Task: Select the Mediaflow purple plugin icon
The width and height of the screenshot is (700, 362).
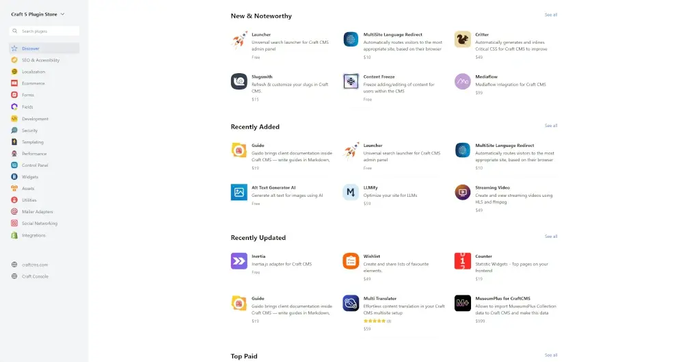Action: 462,82
